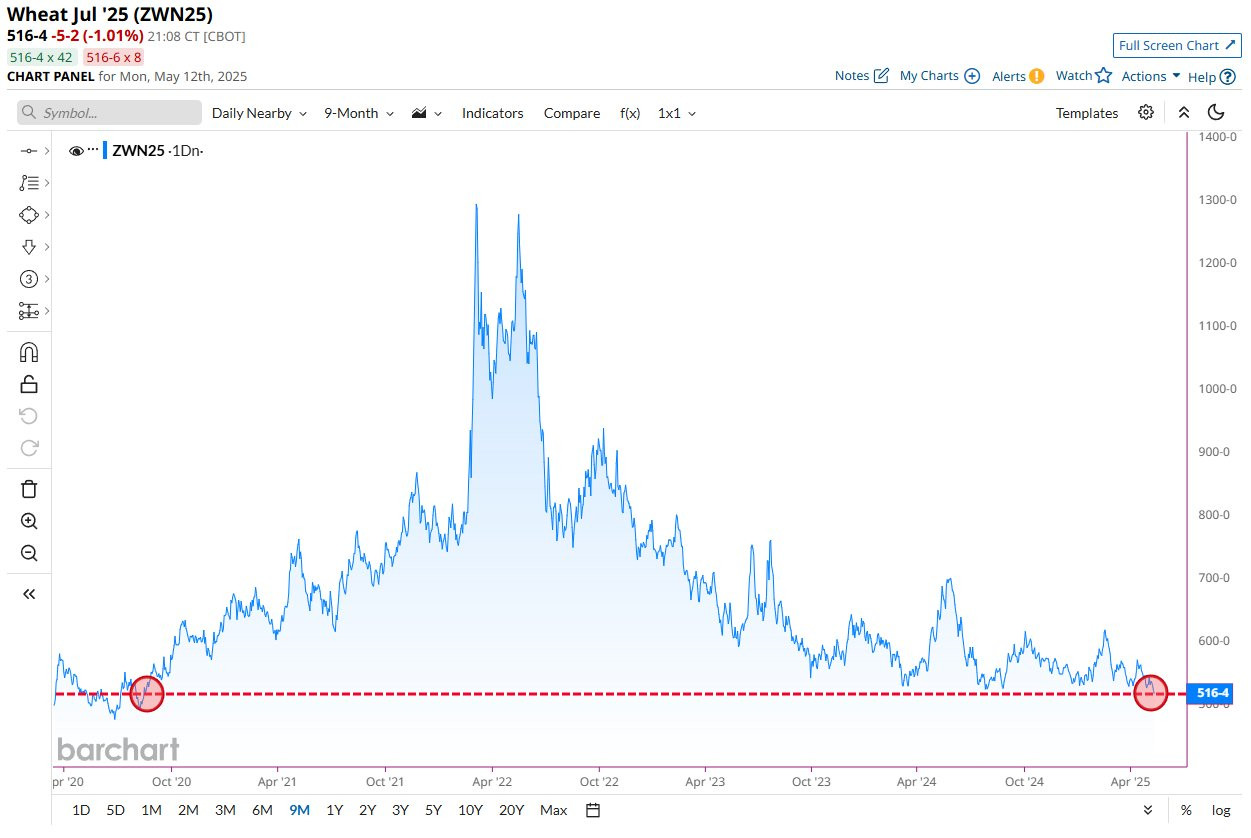Select the 5Y time range
The width and height of the screenshot is (1251, 838).
coord(433,810)
